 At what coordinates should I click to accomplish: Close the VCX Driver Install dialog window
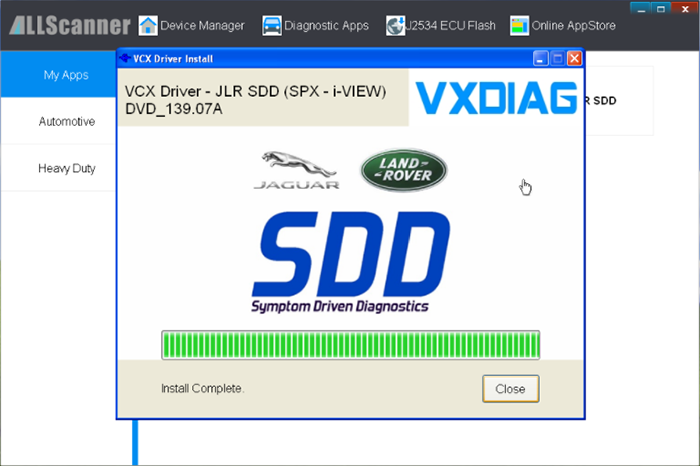tap(575, 59)
